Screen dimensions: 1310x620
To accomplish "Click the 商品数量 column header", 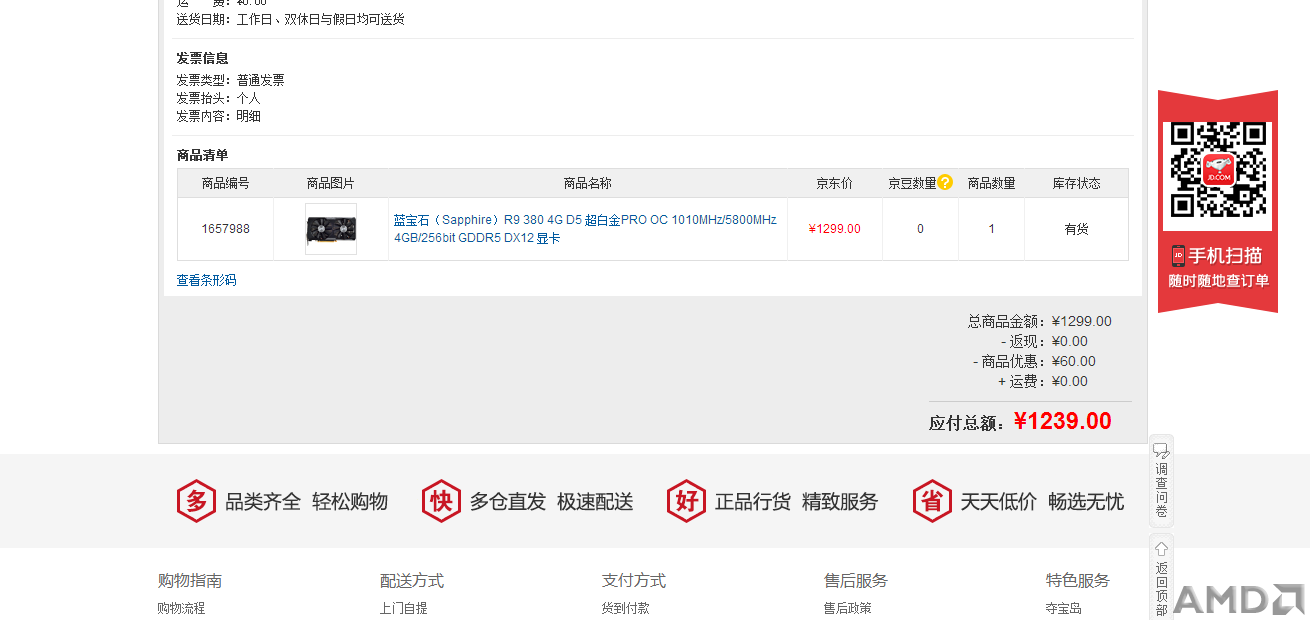I will (992, 183).
